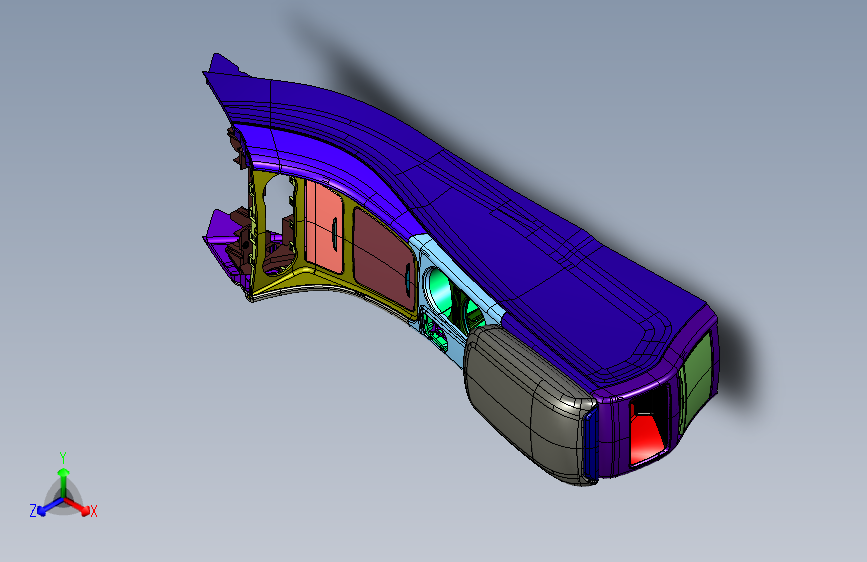Select the red rear vent opening
Viewport: 867px width, 562px height.
click(647, 438)
